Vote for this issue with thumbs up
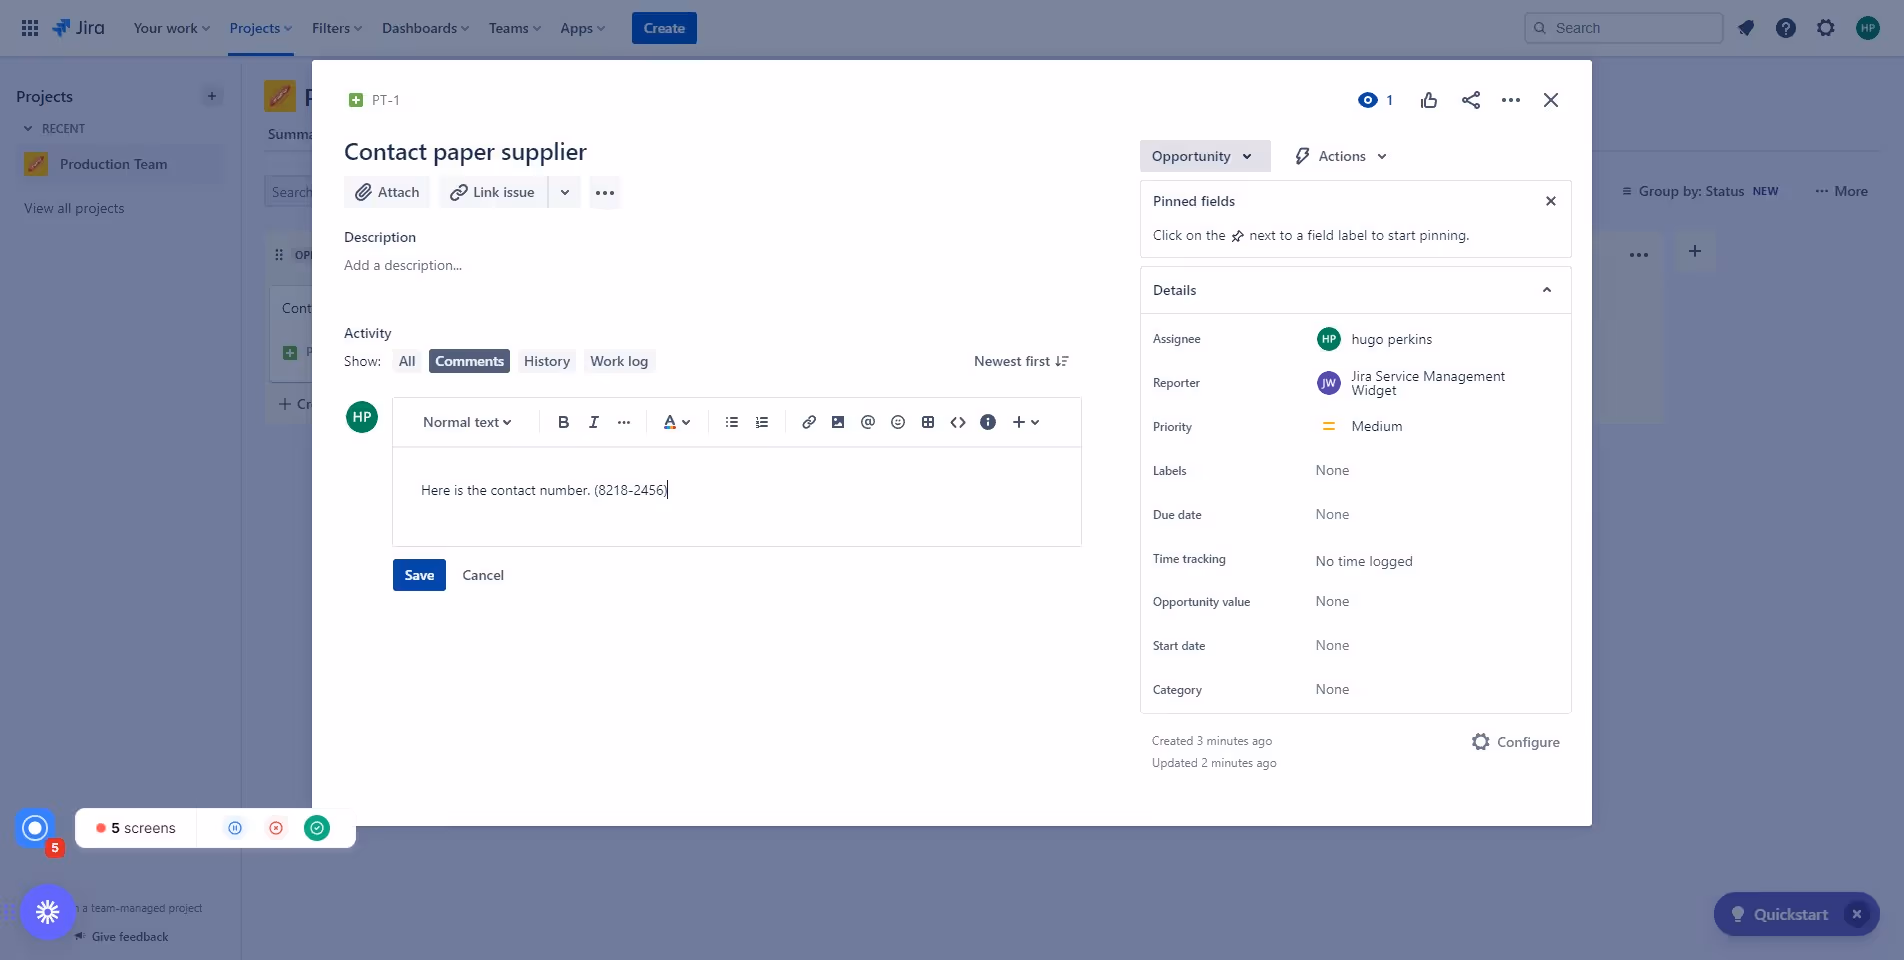The height and width of the screenshot is (960, 1904). point(1429,100)
